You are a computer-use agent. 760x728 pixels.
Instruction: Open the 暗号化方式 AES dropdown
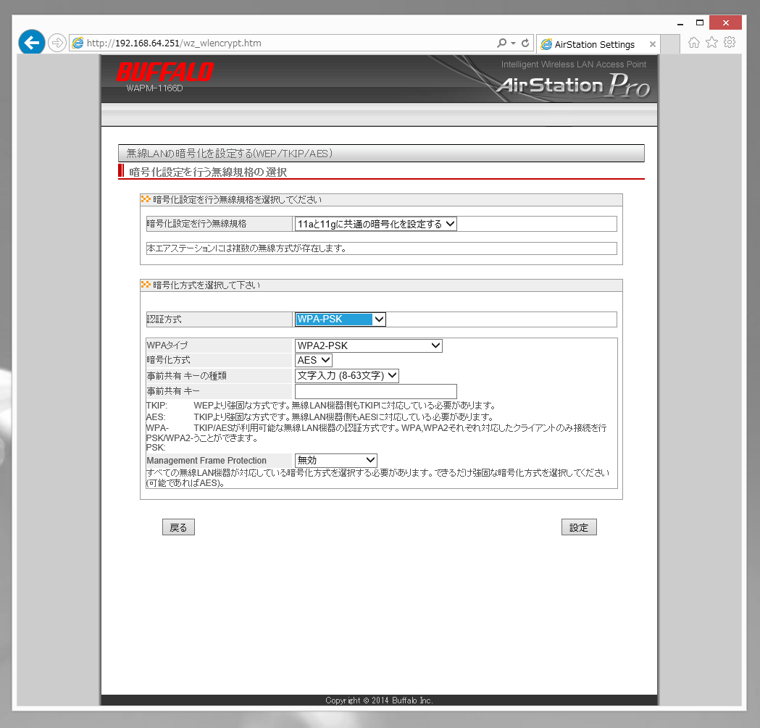click(x=314, y=360)
